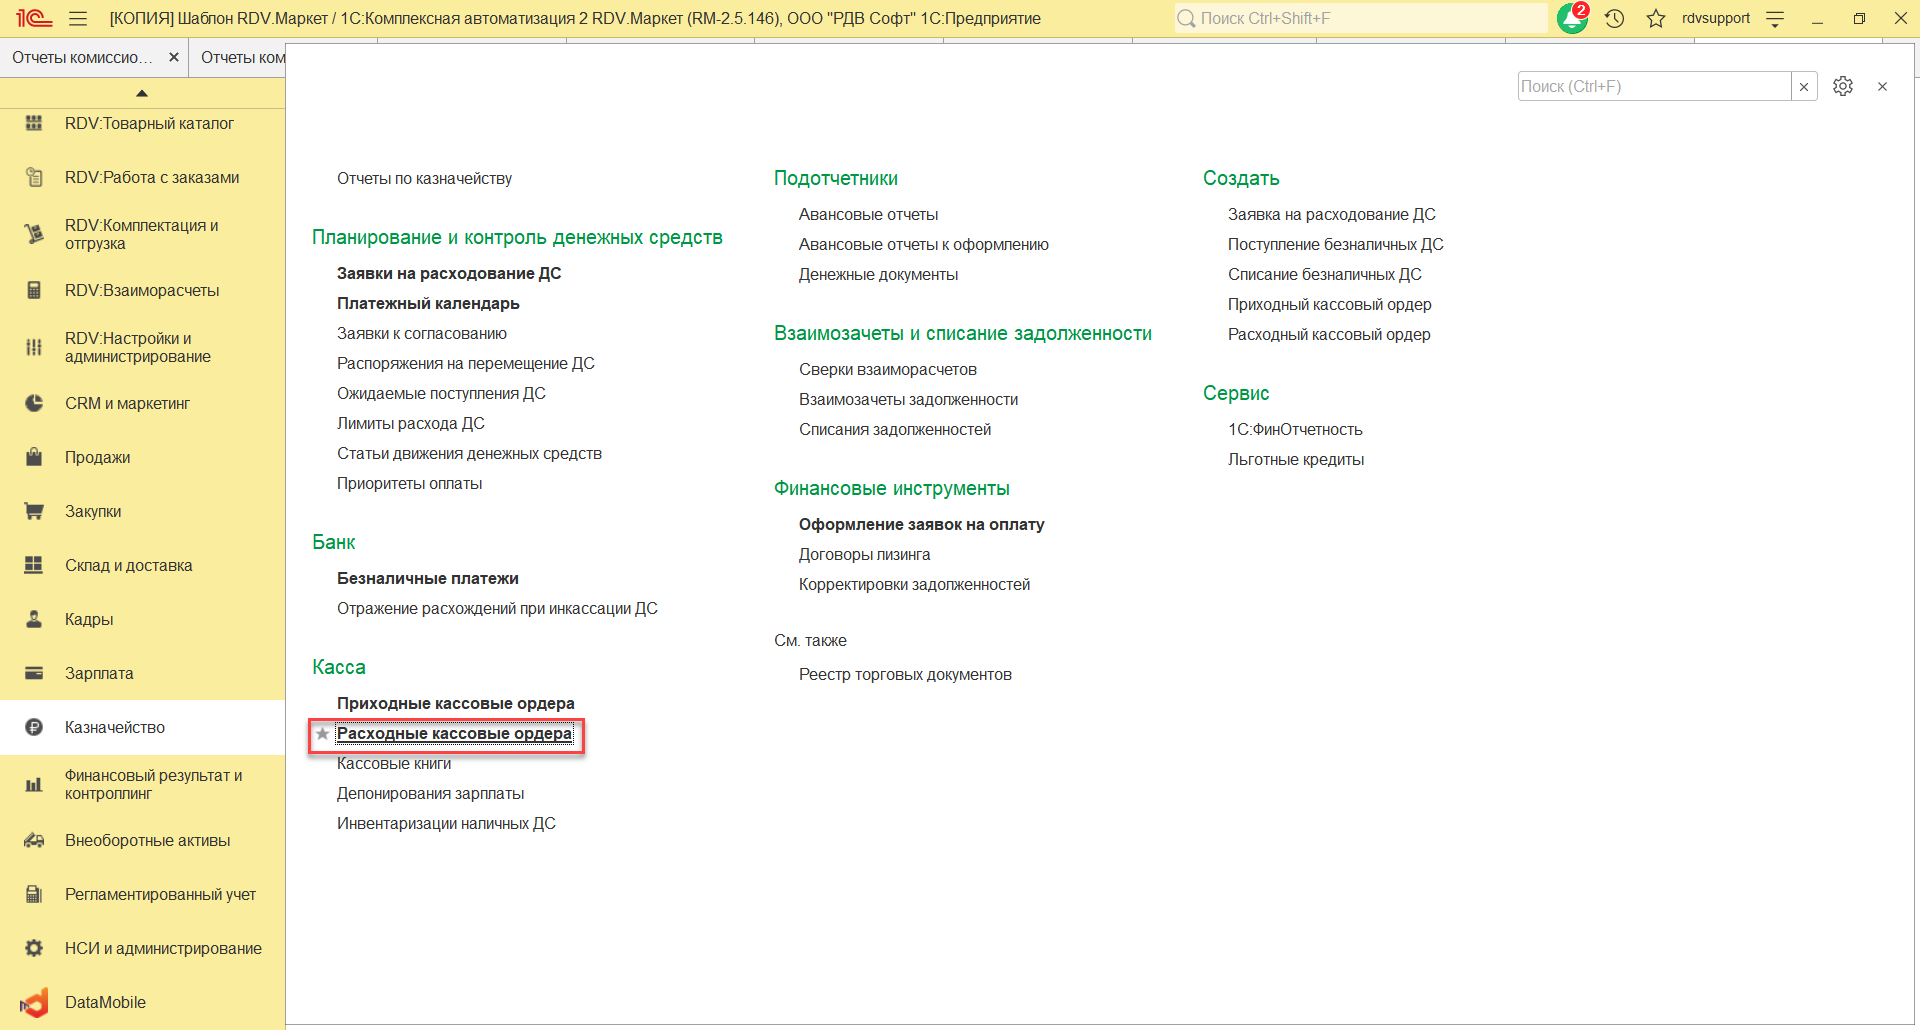
Task: Toggle favorite star for Расходные кассовые ордера
Action: [322, 734]
